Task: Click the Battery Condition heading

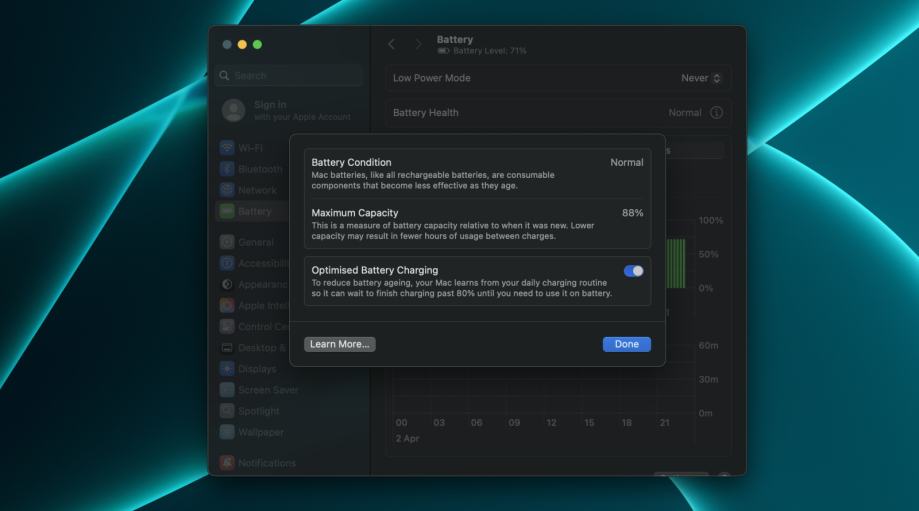Action: click(x=351, y=162)
